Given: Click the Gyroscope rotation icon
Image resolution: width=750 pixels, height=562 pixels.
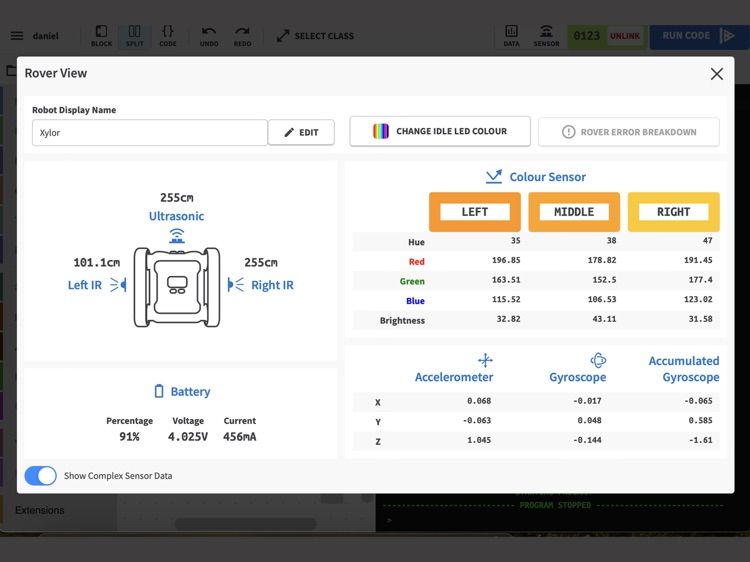Looking at the screenshot, I should (598, 360).
